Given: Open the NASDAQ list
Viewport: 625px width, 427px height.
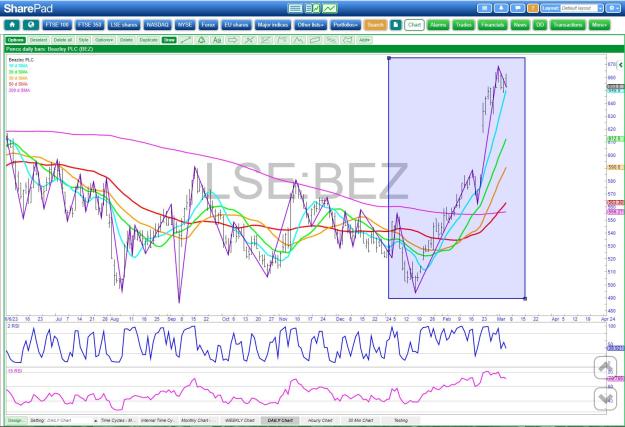Looking at the screenshot, I should coord(157,25).
